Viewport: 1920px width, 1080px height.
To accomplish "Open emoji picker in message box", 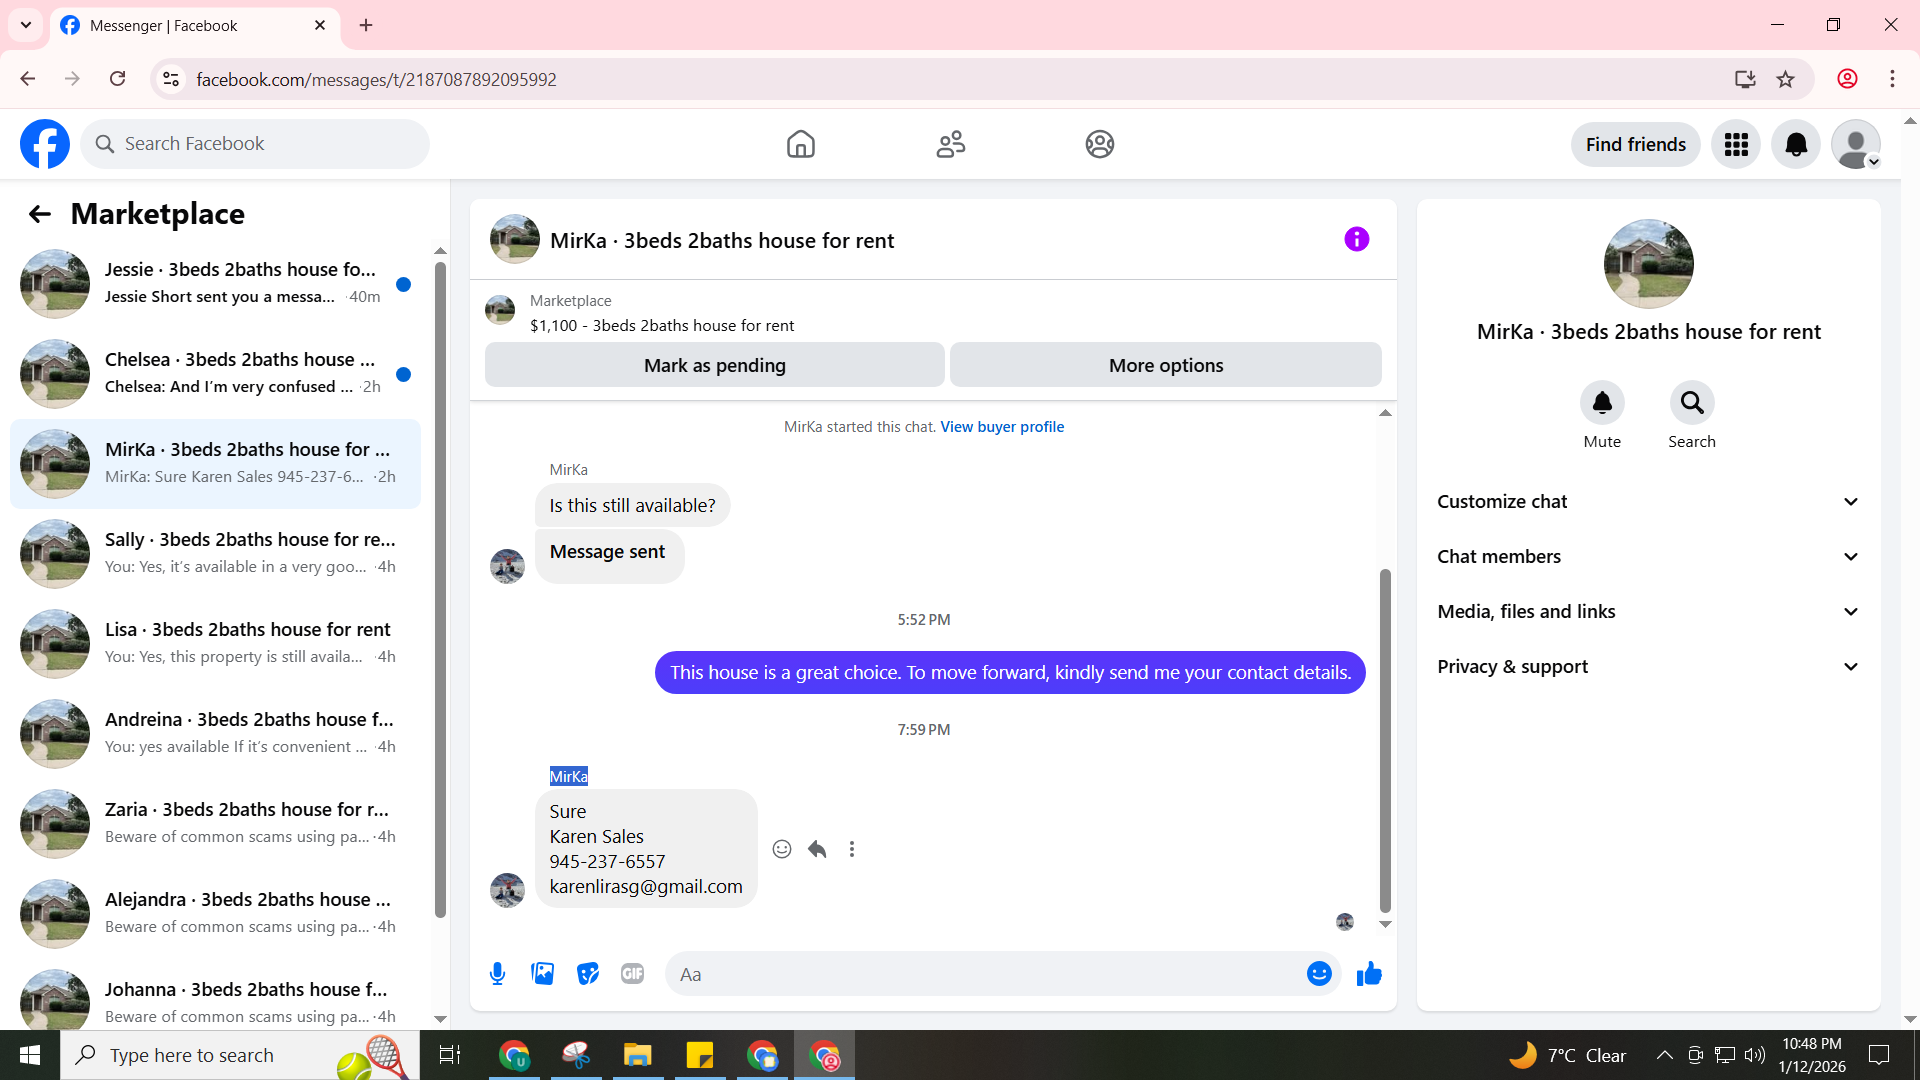I will pyautogui.click(x=1319, y=973).
